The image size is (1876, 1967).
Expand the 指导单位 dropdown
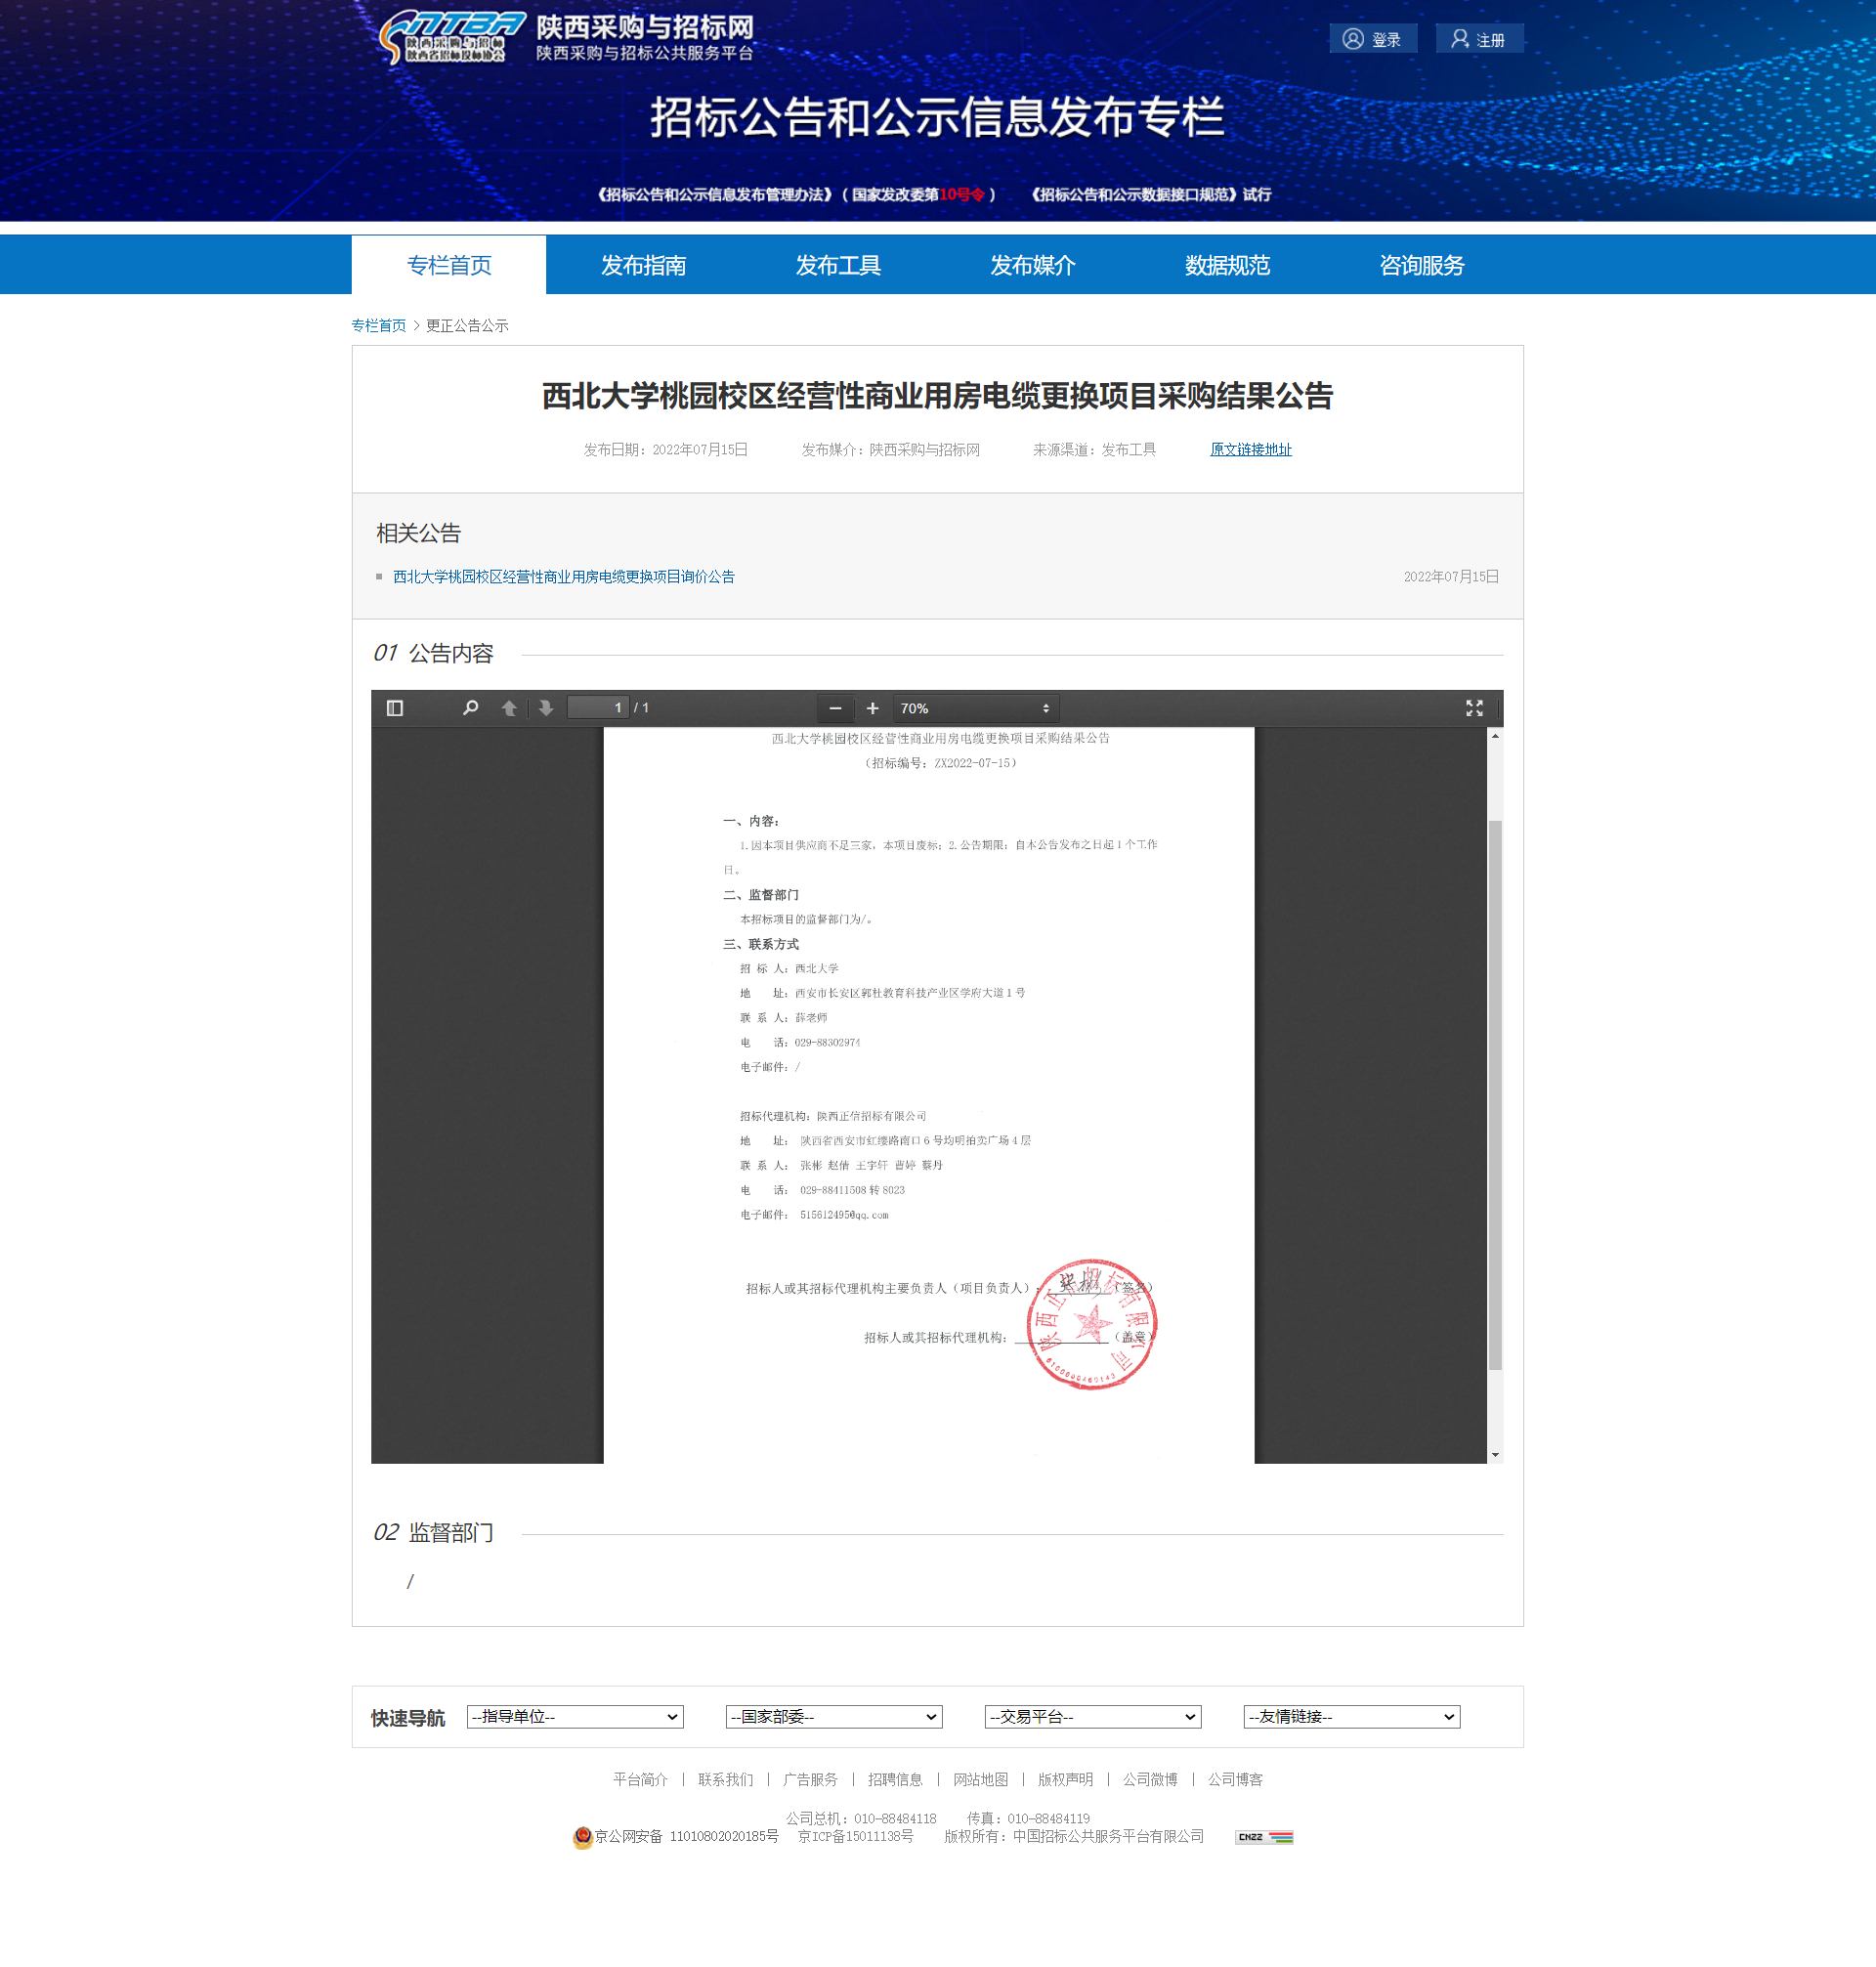575,1716
